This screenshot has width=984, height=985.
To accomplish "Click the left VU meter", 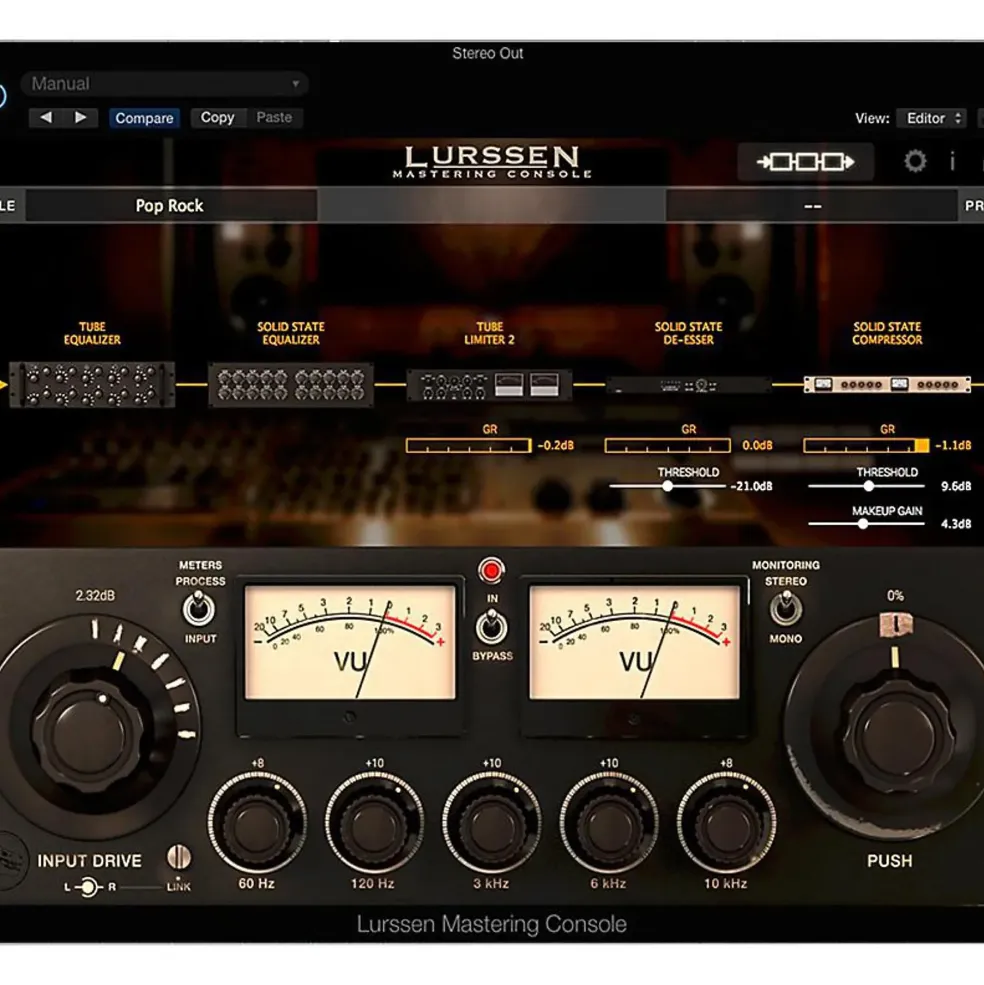I will tap(350, 642).
